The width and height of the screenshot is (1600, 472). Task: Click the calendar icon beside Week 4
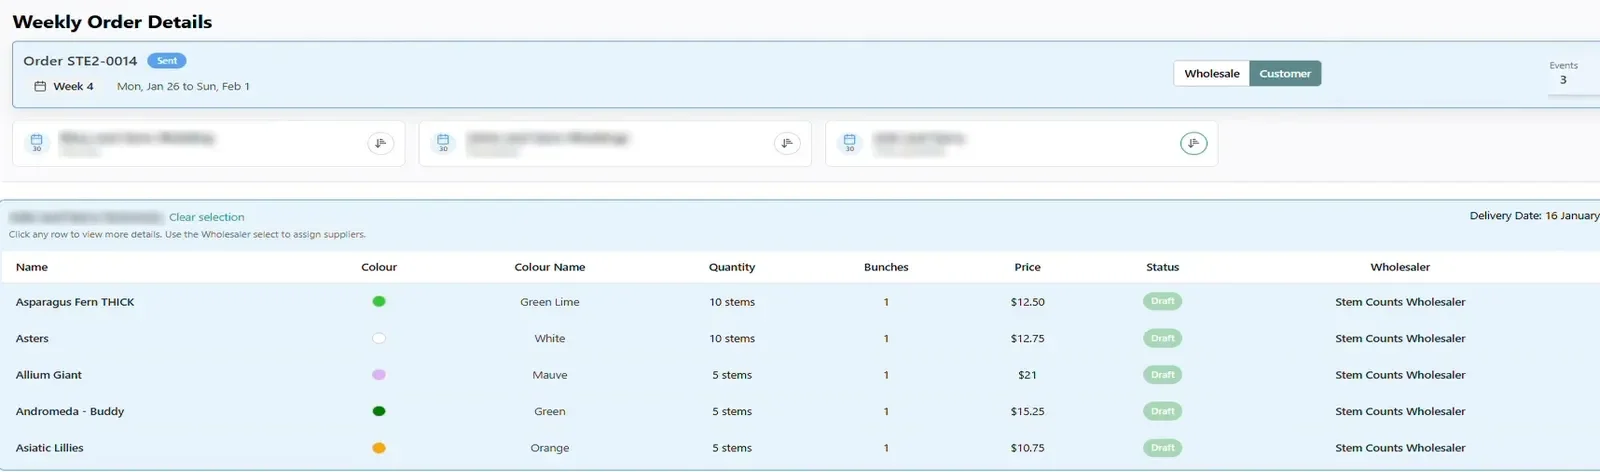[40, 87]
